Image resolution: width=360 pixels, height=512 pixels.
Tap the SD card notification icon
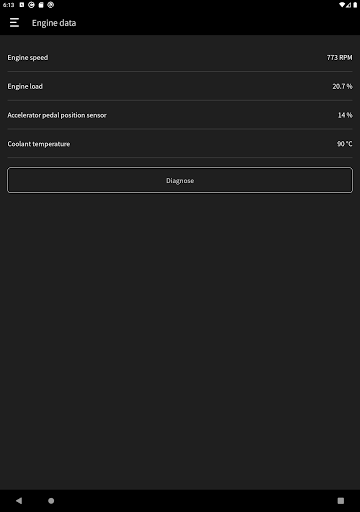(41, 5)
